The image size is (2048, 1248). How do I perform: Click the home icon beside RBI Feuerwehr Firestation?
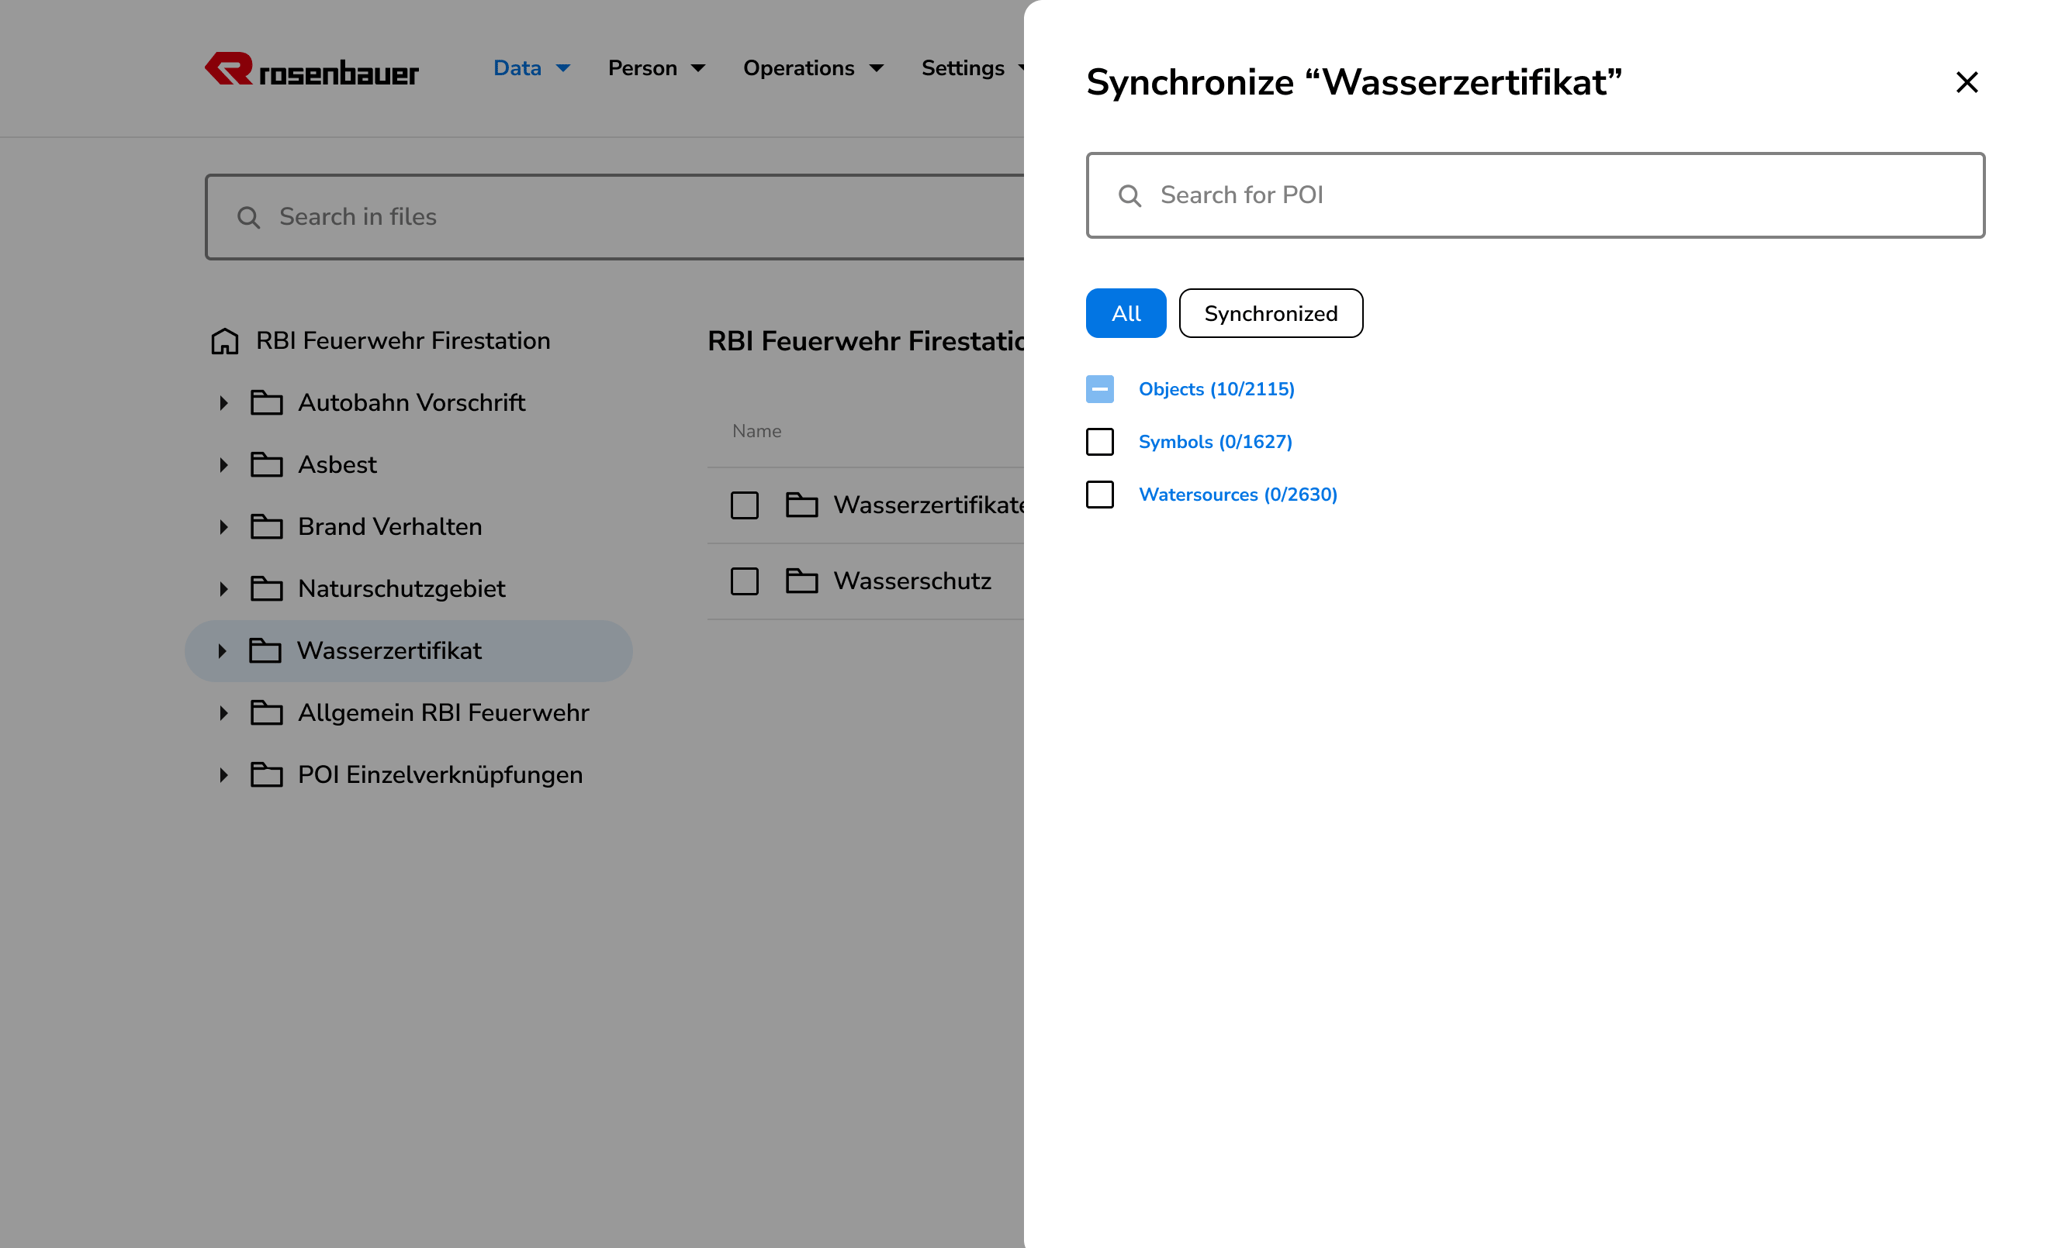coord(224,340)
